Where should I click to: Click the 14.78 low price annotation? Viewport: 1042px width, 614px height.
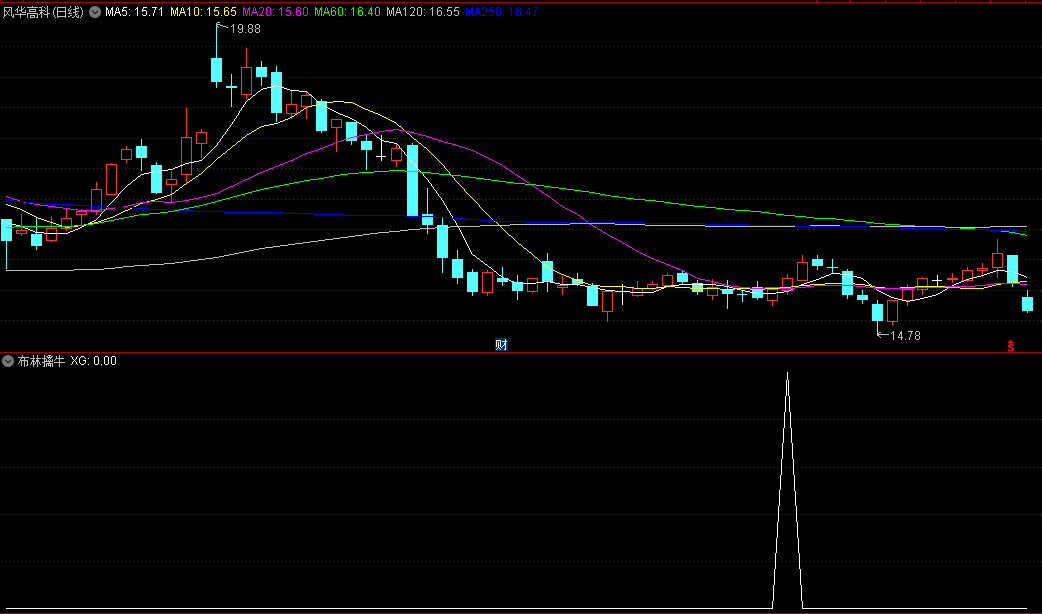[x=905, y=336]
